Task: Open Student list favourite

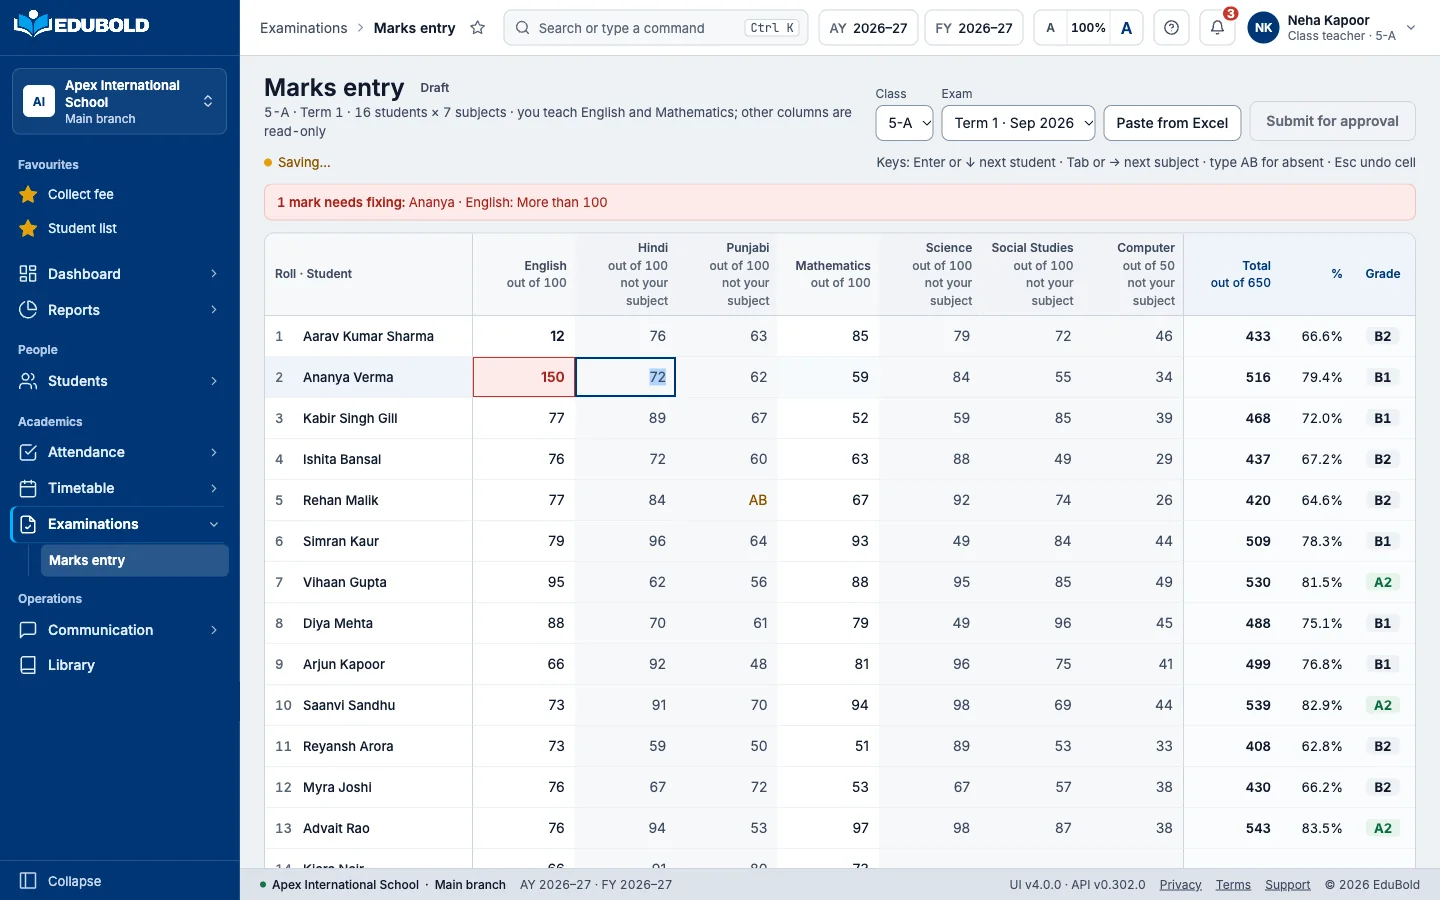Action: [x=82, y=228]
